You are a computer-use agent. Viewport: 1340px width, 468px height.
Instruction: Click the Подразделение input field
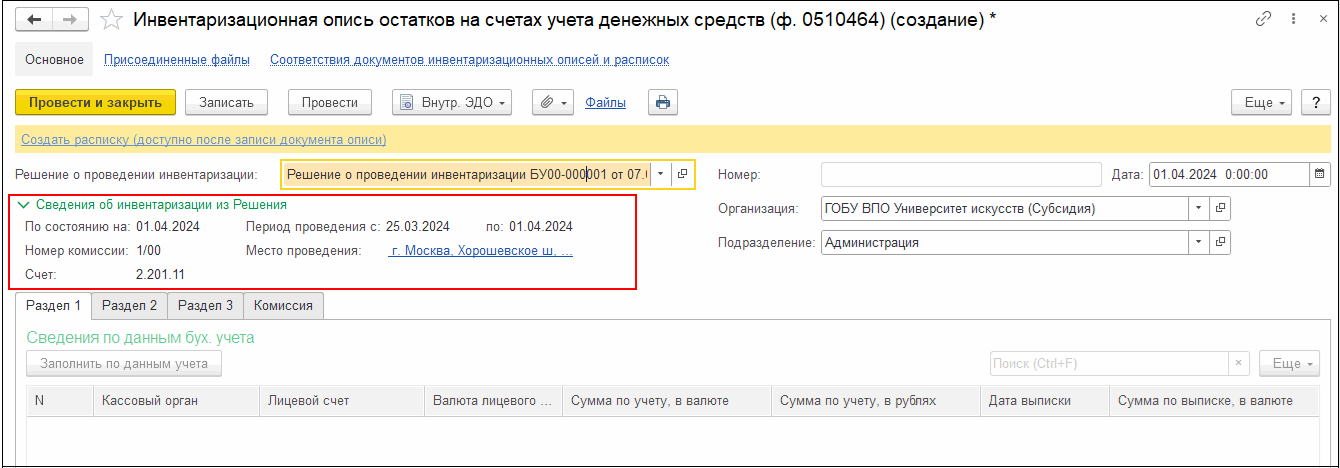click(1005, 242)
